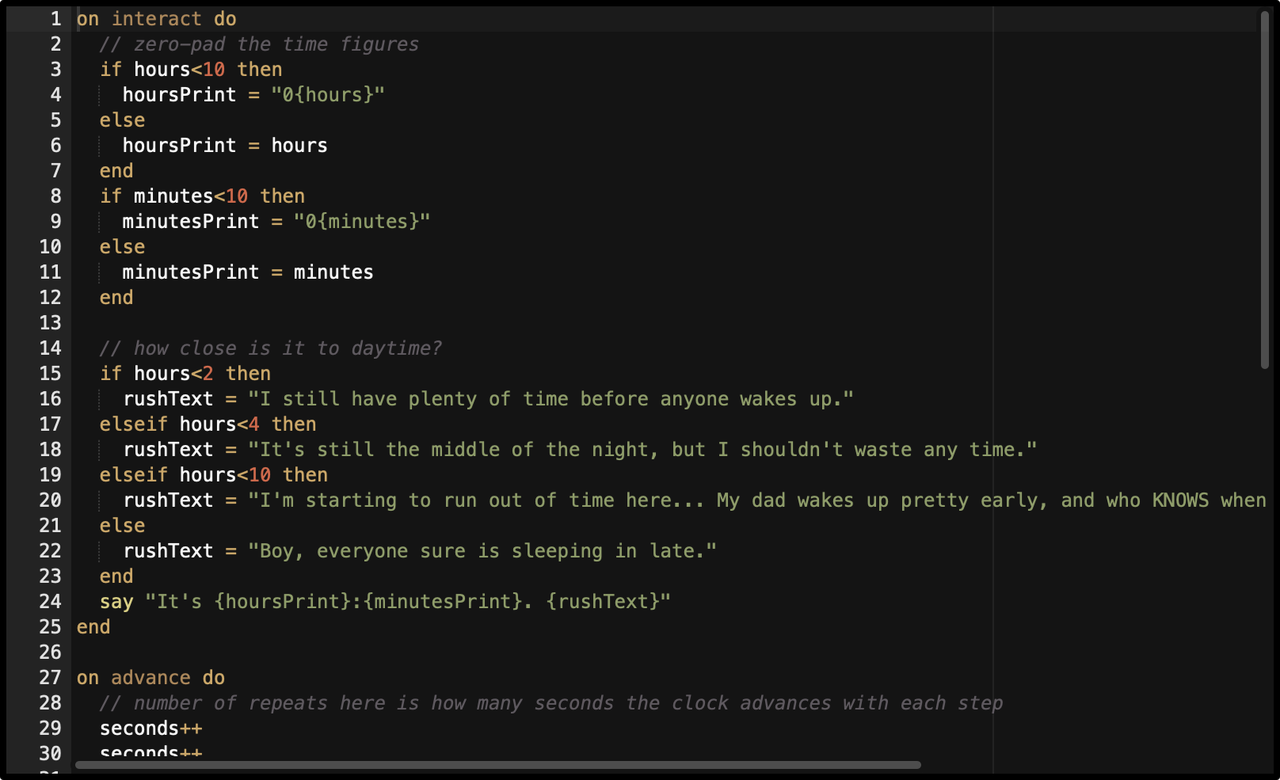This screenshot has height=780, width=1280.
Task: Click the horizontal scrollbar at the bottom
Action: [497, 765]
